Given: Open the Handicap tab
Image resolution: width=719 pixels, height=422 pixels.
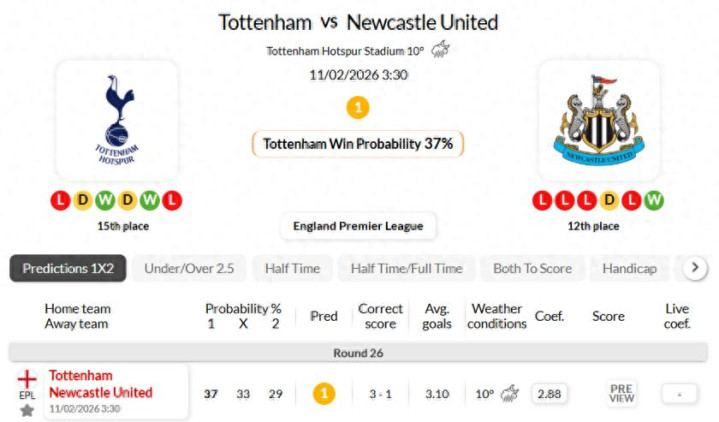Looking at the screenshot, I should pos(629,268).
